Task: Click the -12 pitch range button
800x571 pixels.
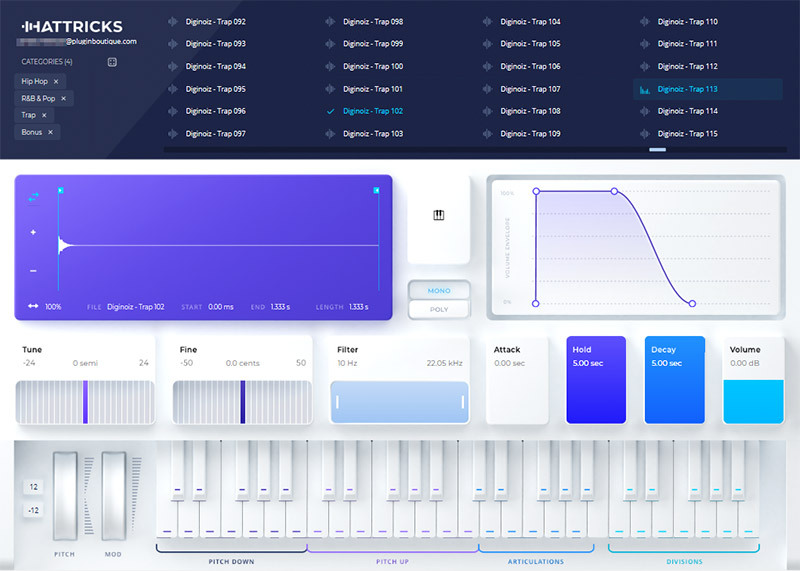Action: click(33, 511)
